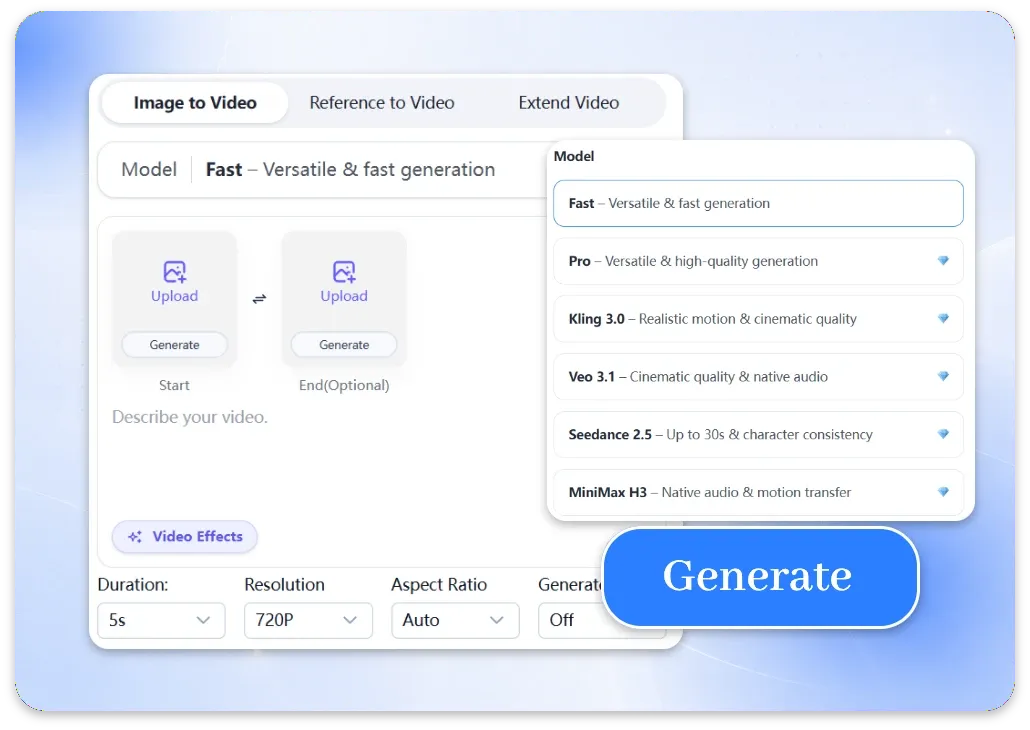Open the Model selector showing Fast
1030x730 pixels.
point(322,170)
